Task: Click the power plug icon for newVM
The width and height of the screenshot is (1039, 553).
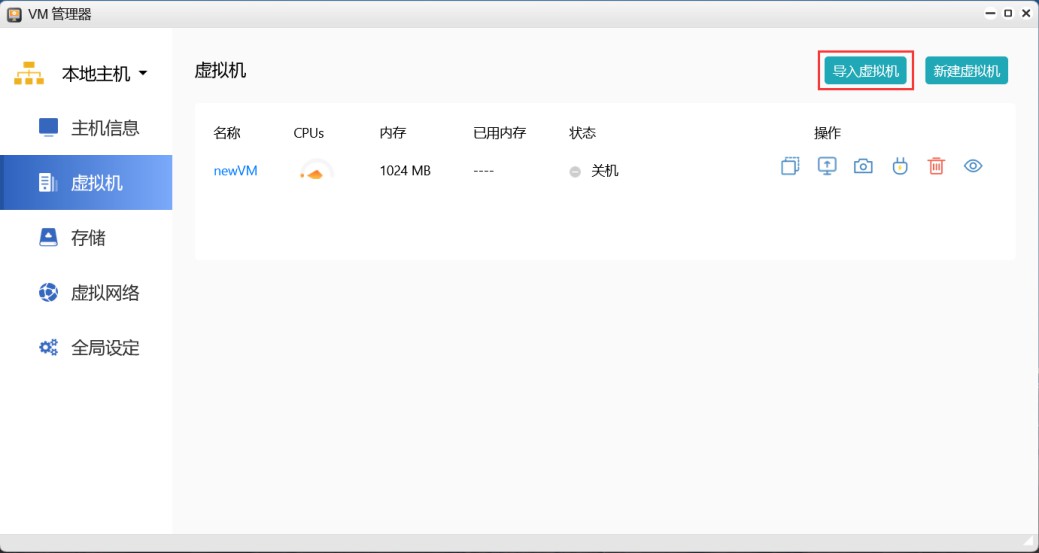Action: click(x=899, y=167)
